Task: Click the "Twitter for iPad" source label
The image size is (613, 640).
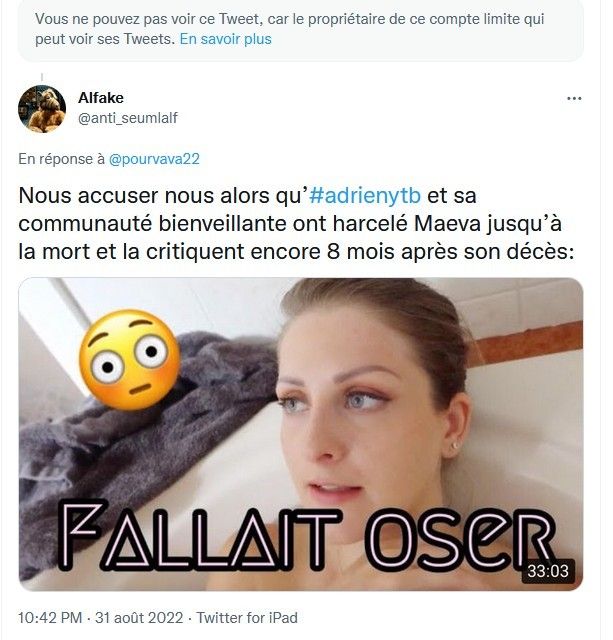Action: coord(247,618)
